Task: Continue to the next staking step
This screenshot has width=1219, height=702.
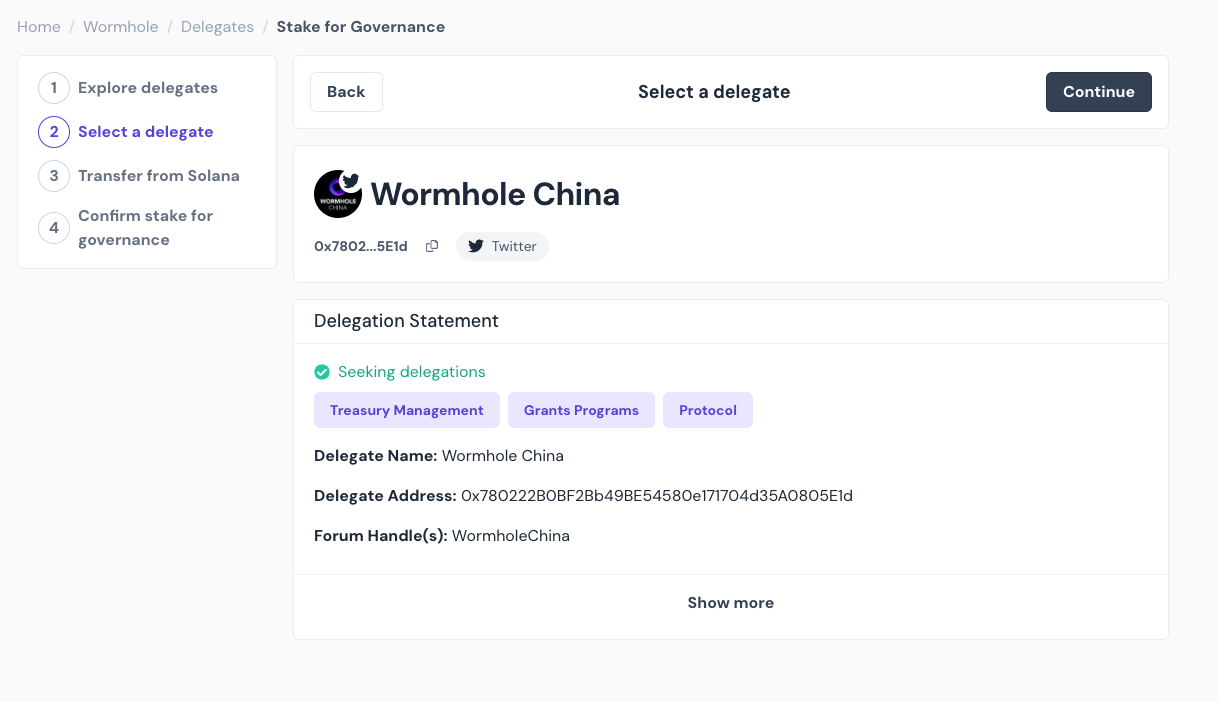Action: [1099, 92]
